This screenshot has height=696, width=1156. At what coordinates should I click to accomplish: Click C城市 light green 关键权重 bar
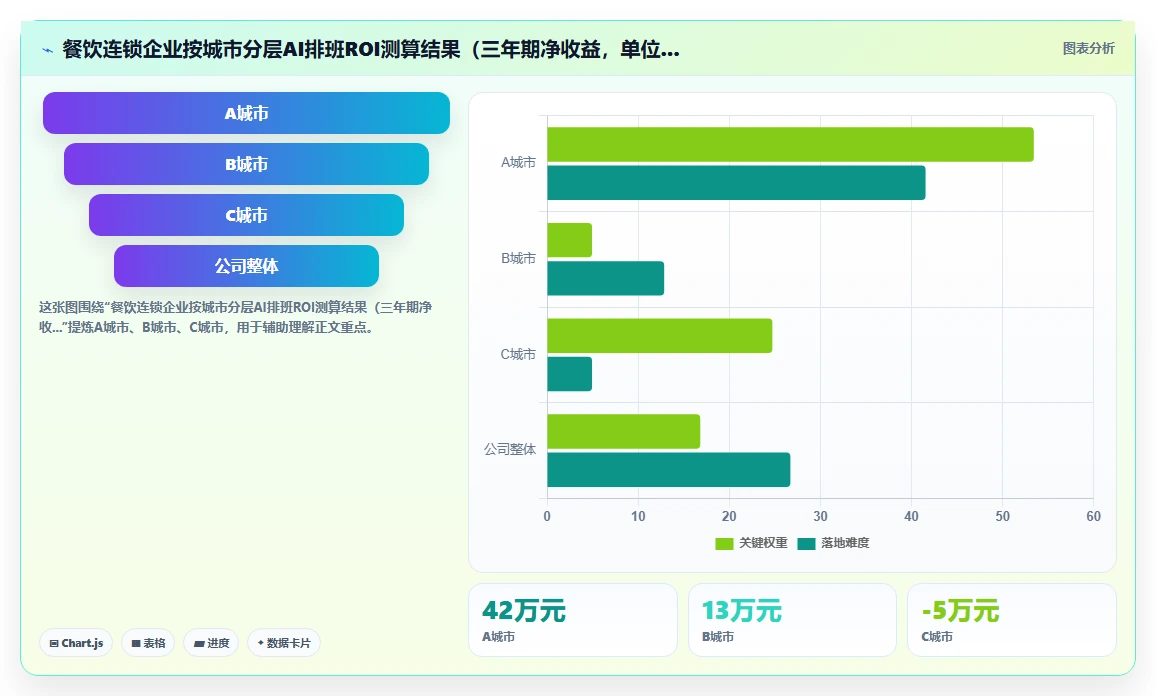[x=659, y=336]
